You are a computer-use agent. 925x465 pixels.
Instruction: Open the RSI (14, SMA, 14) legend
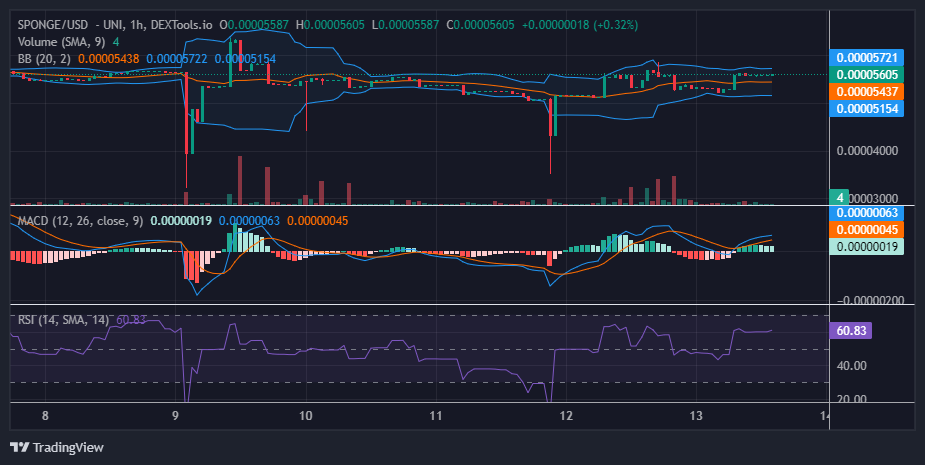[63, 320]
